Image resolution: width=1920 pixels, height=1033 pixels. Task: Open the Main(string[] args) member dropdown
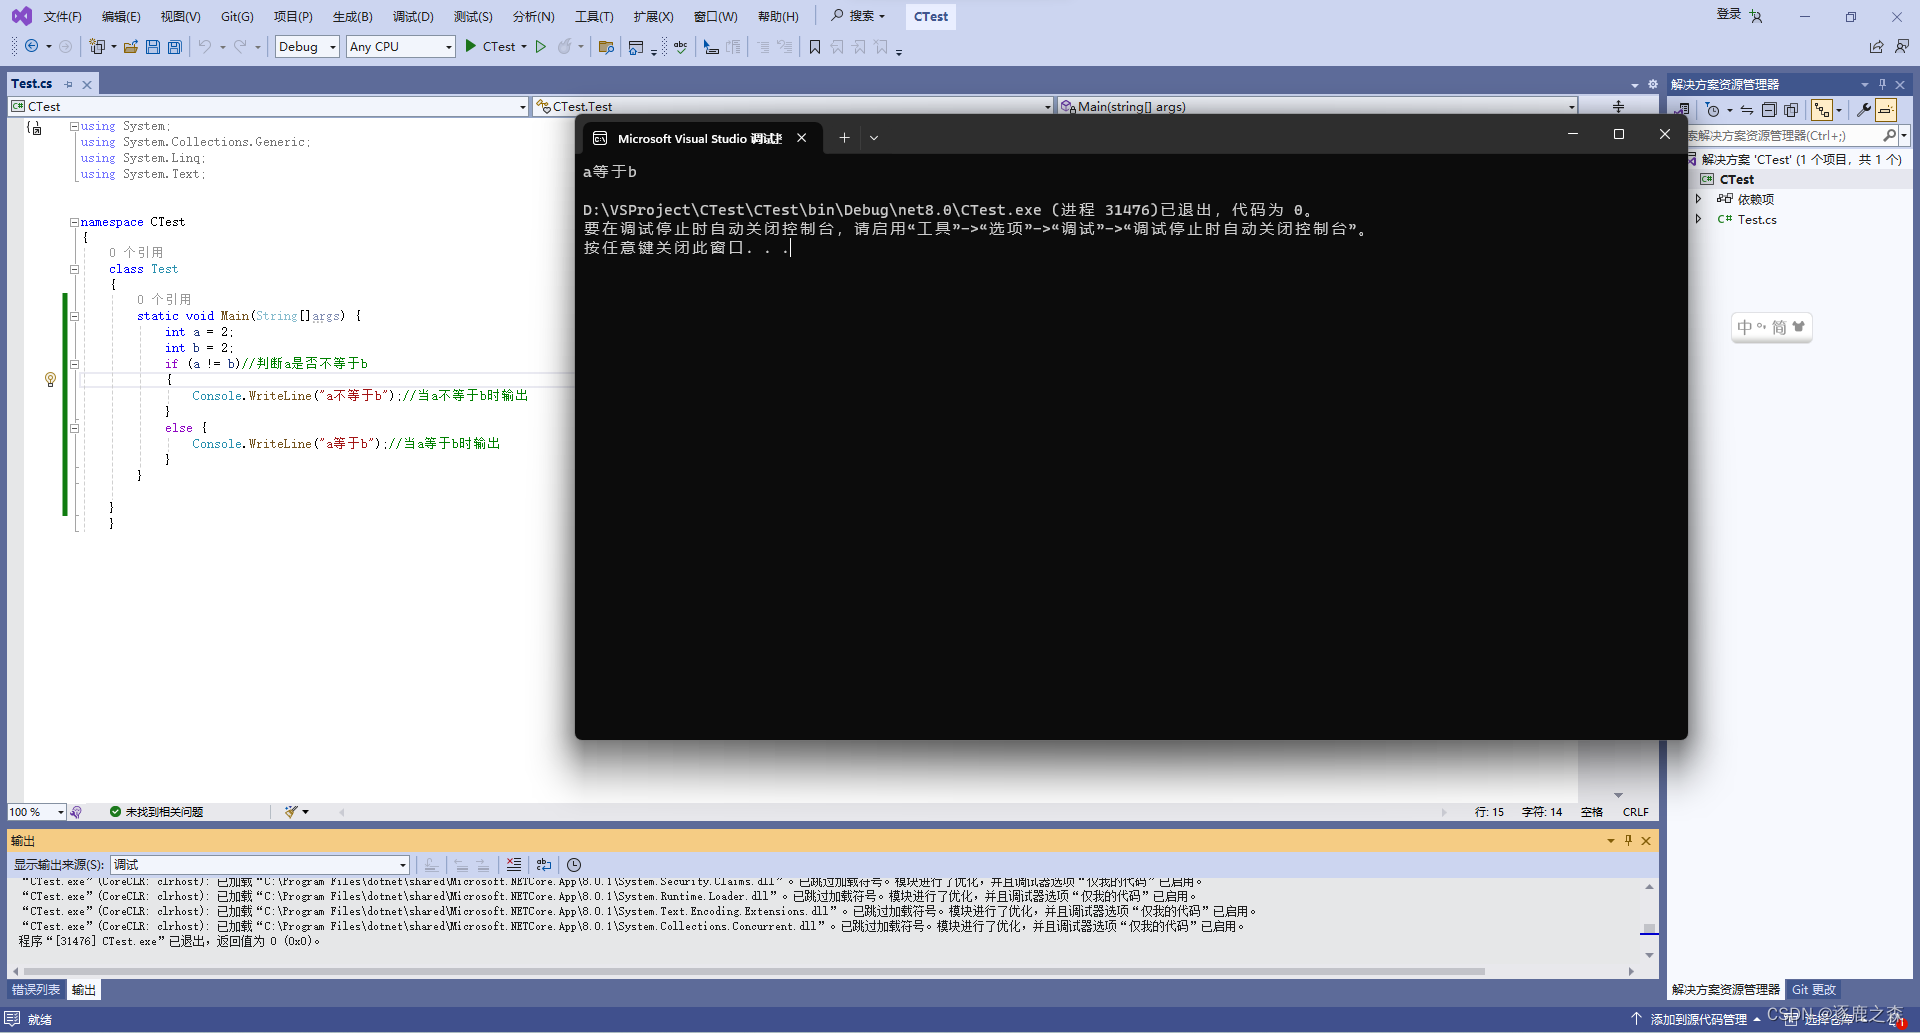(x=1317, y=106)
